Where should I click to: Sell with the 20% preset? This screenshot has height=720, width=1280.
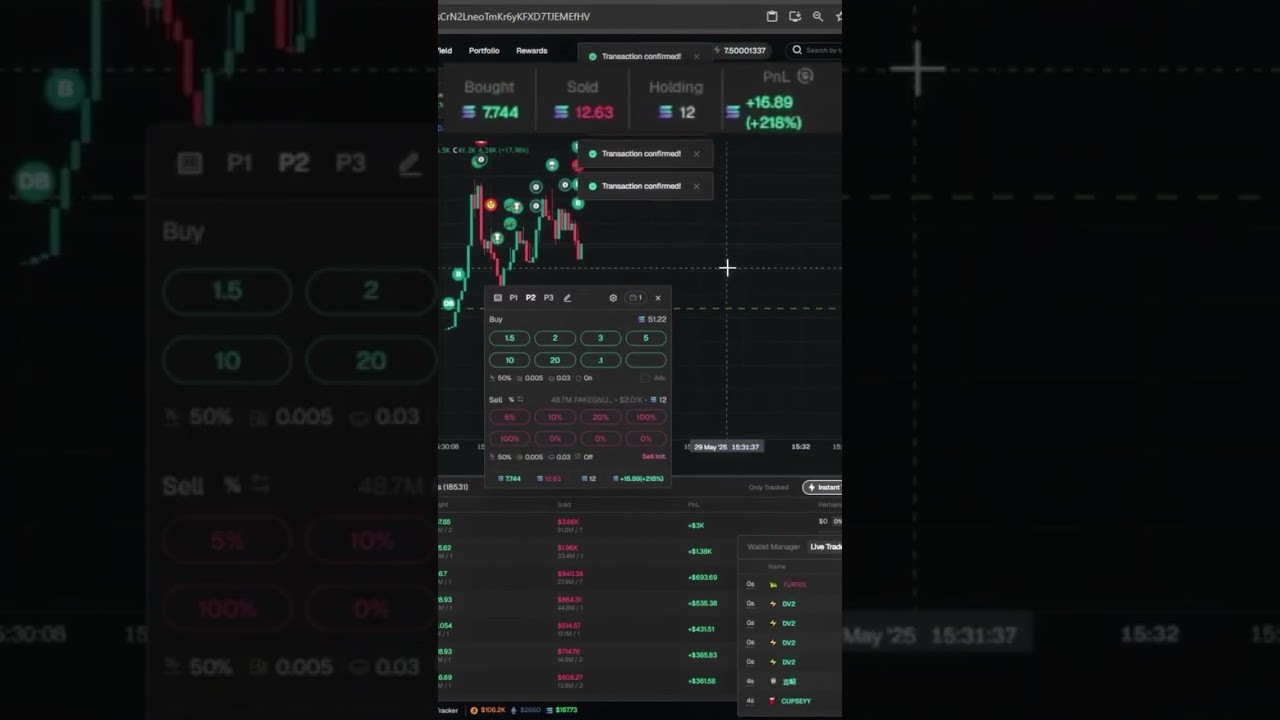pyautogui.click(x=600, y=417)
